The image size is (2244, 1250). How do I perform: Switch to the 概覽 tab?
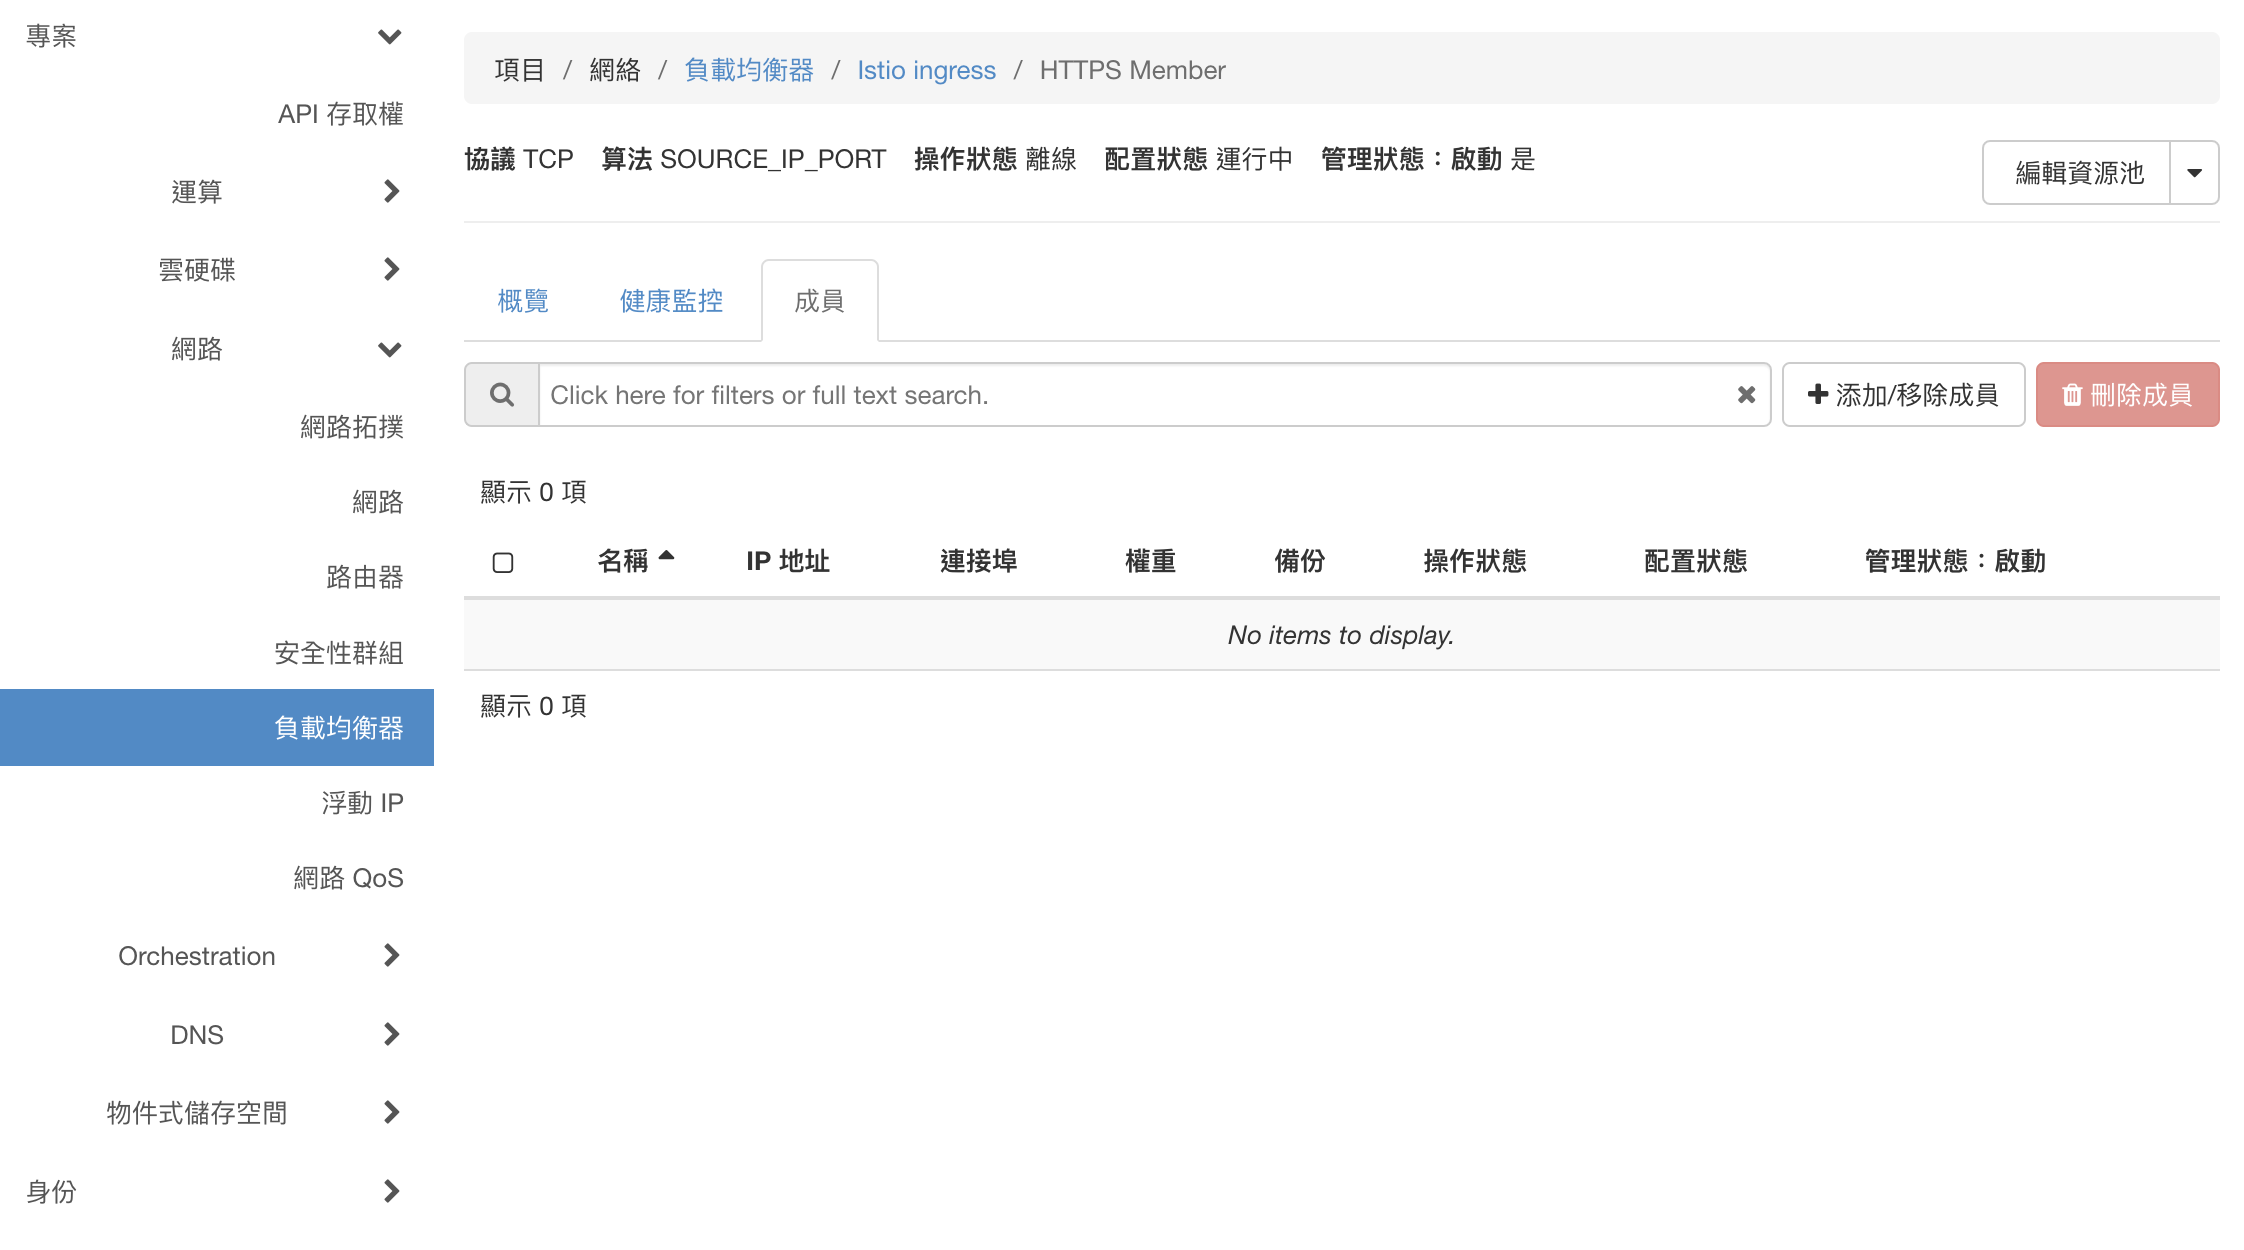click(x=523, y=301)
